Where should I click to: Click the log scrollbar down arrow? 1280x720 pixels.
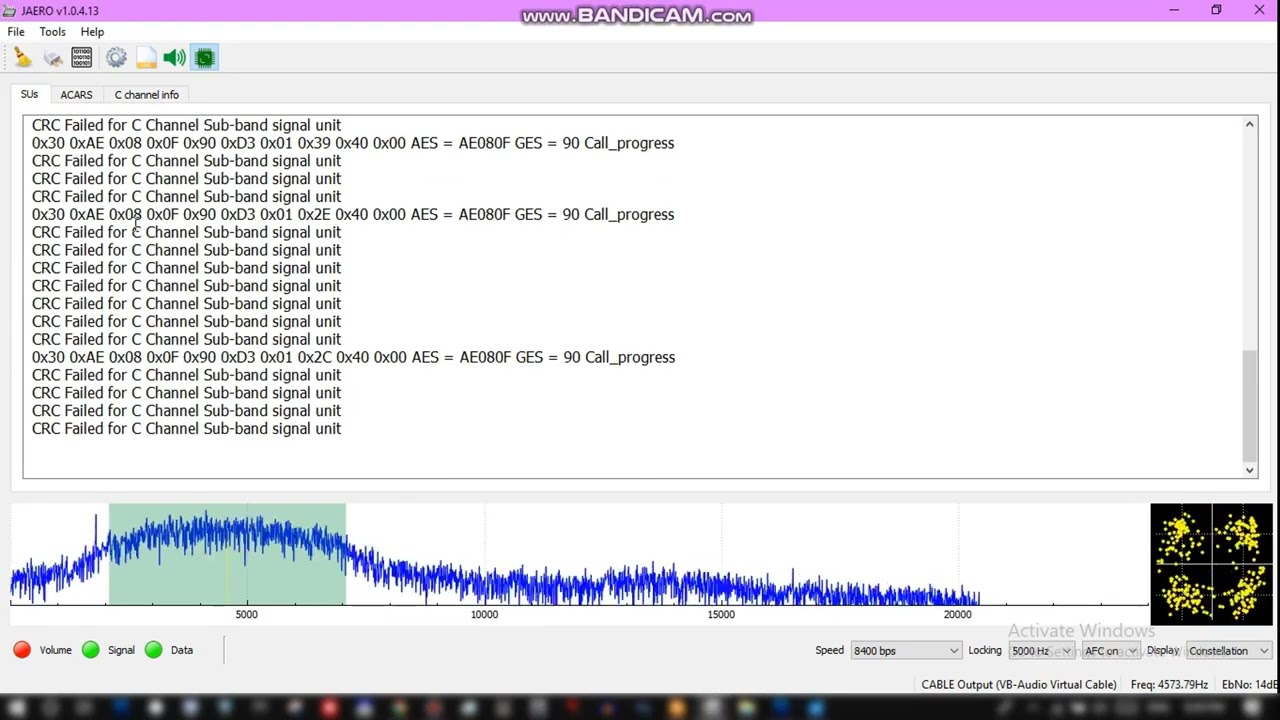coord(1249,470)
